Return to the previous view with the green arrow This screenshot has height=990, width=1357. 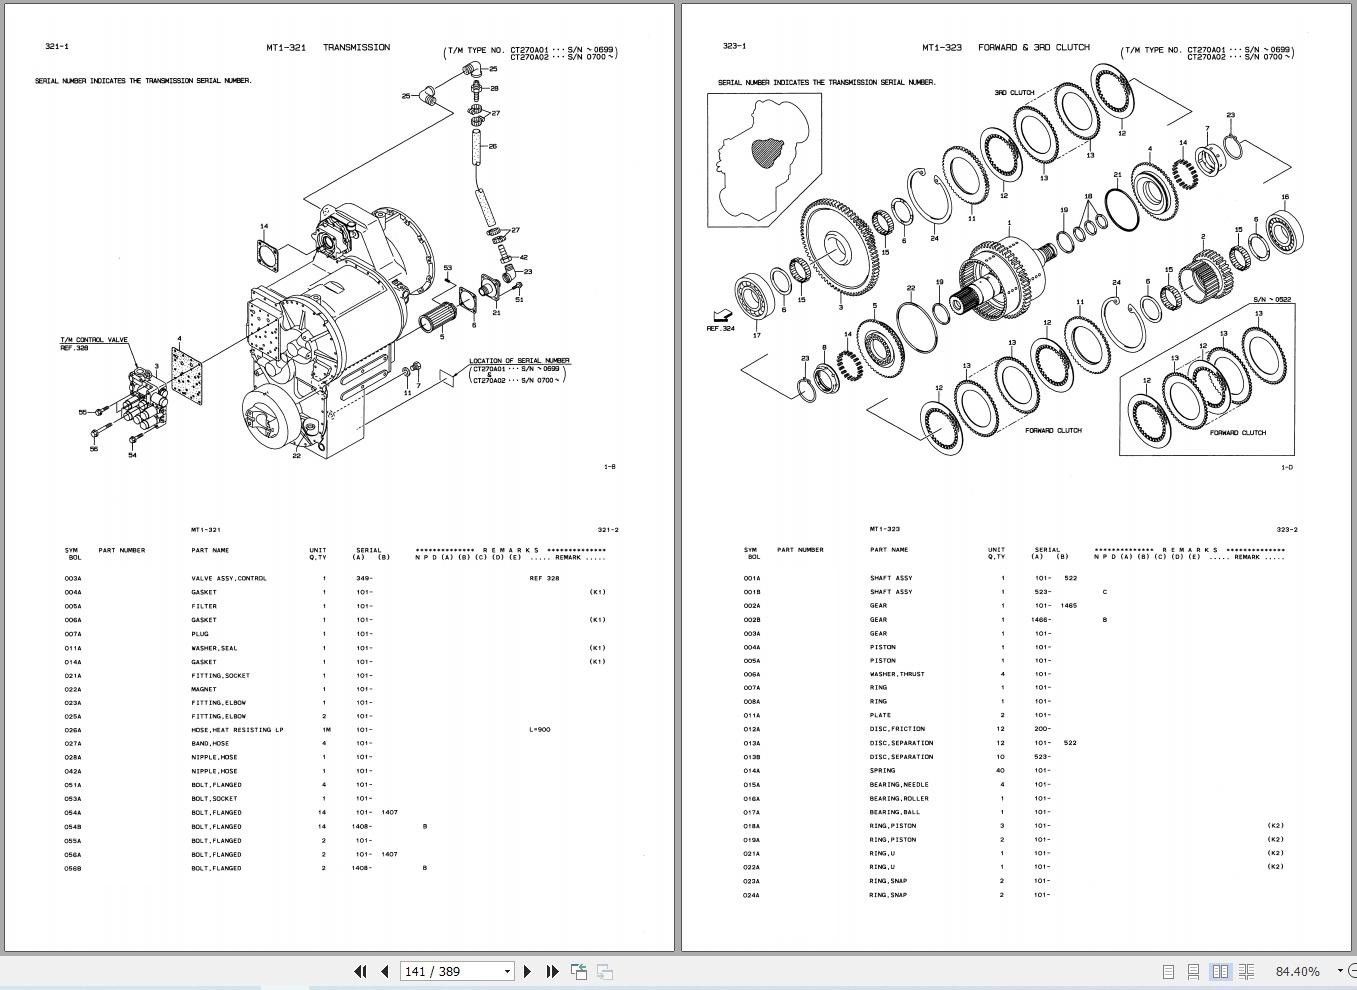point(579,971)
